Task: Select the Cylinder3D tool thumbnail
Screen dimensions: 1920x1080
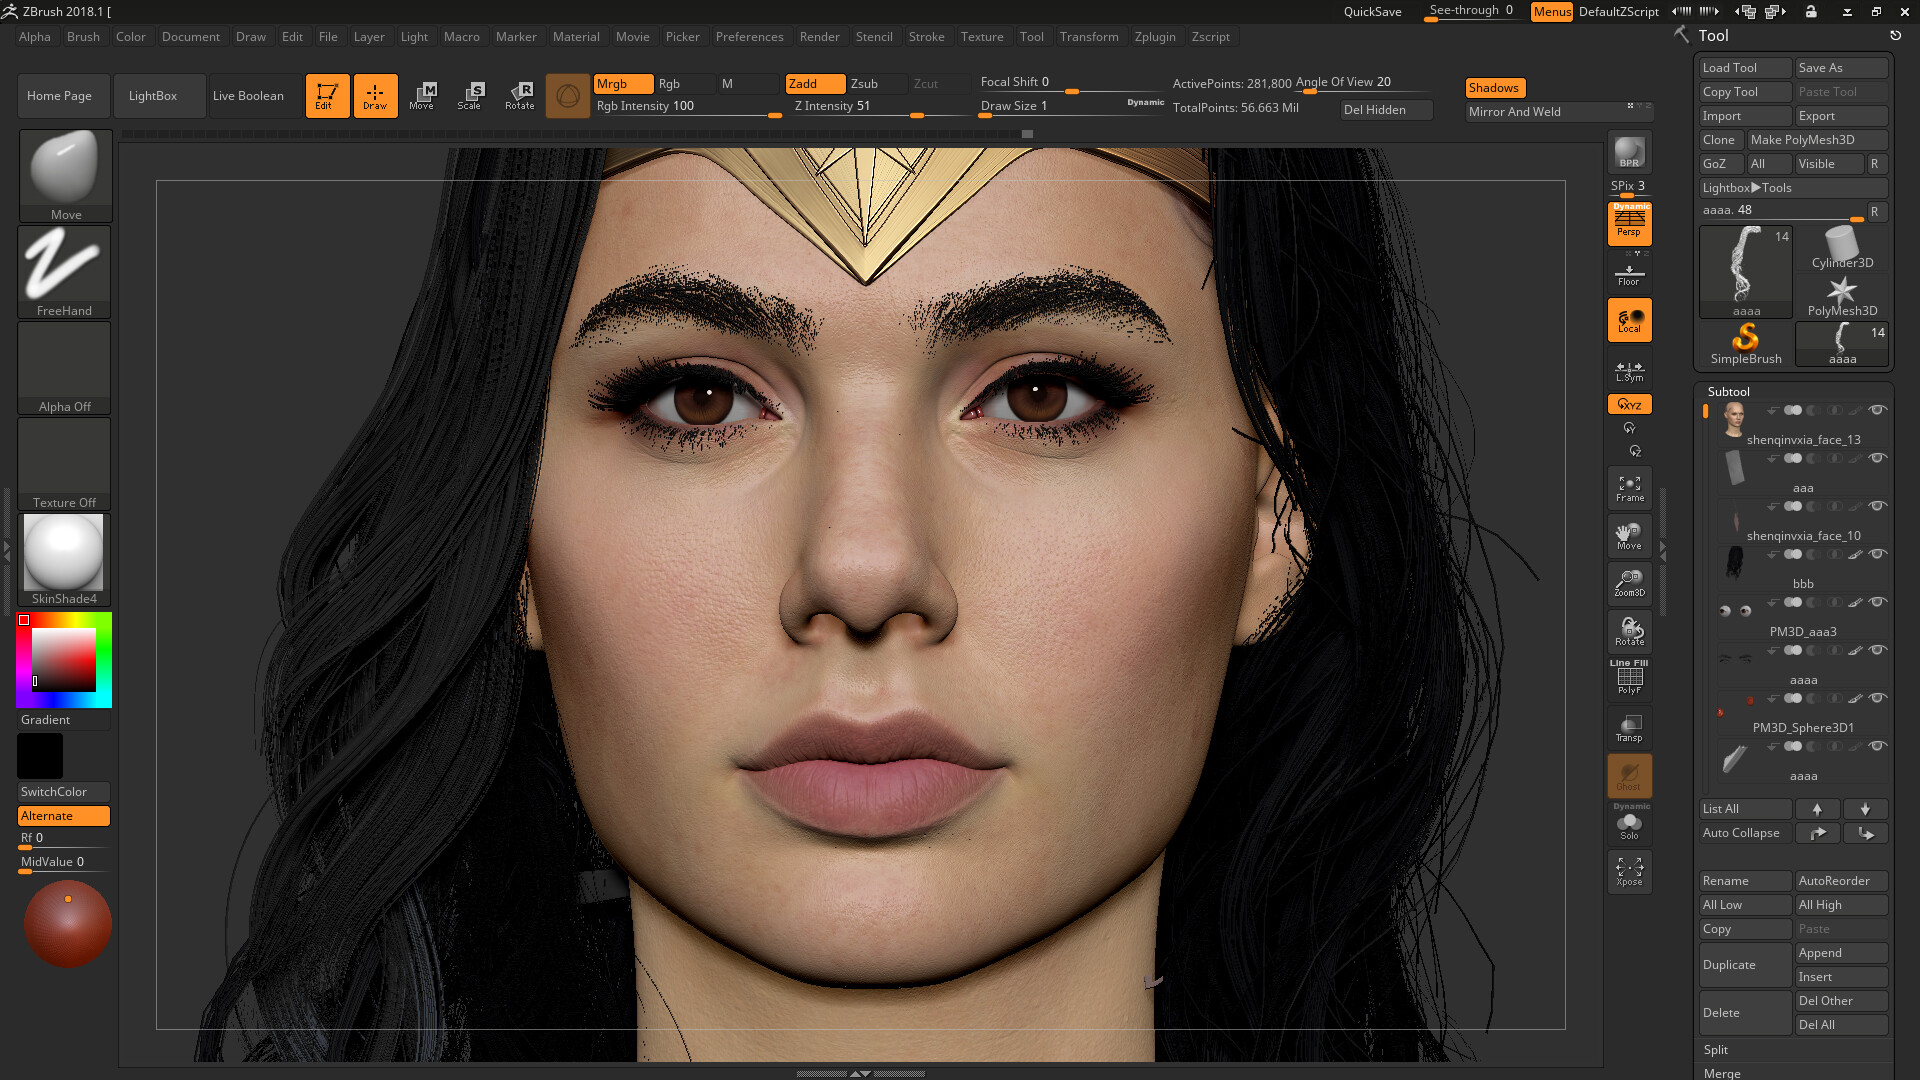Action: point(1842,249)
